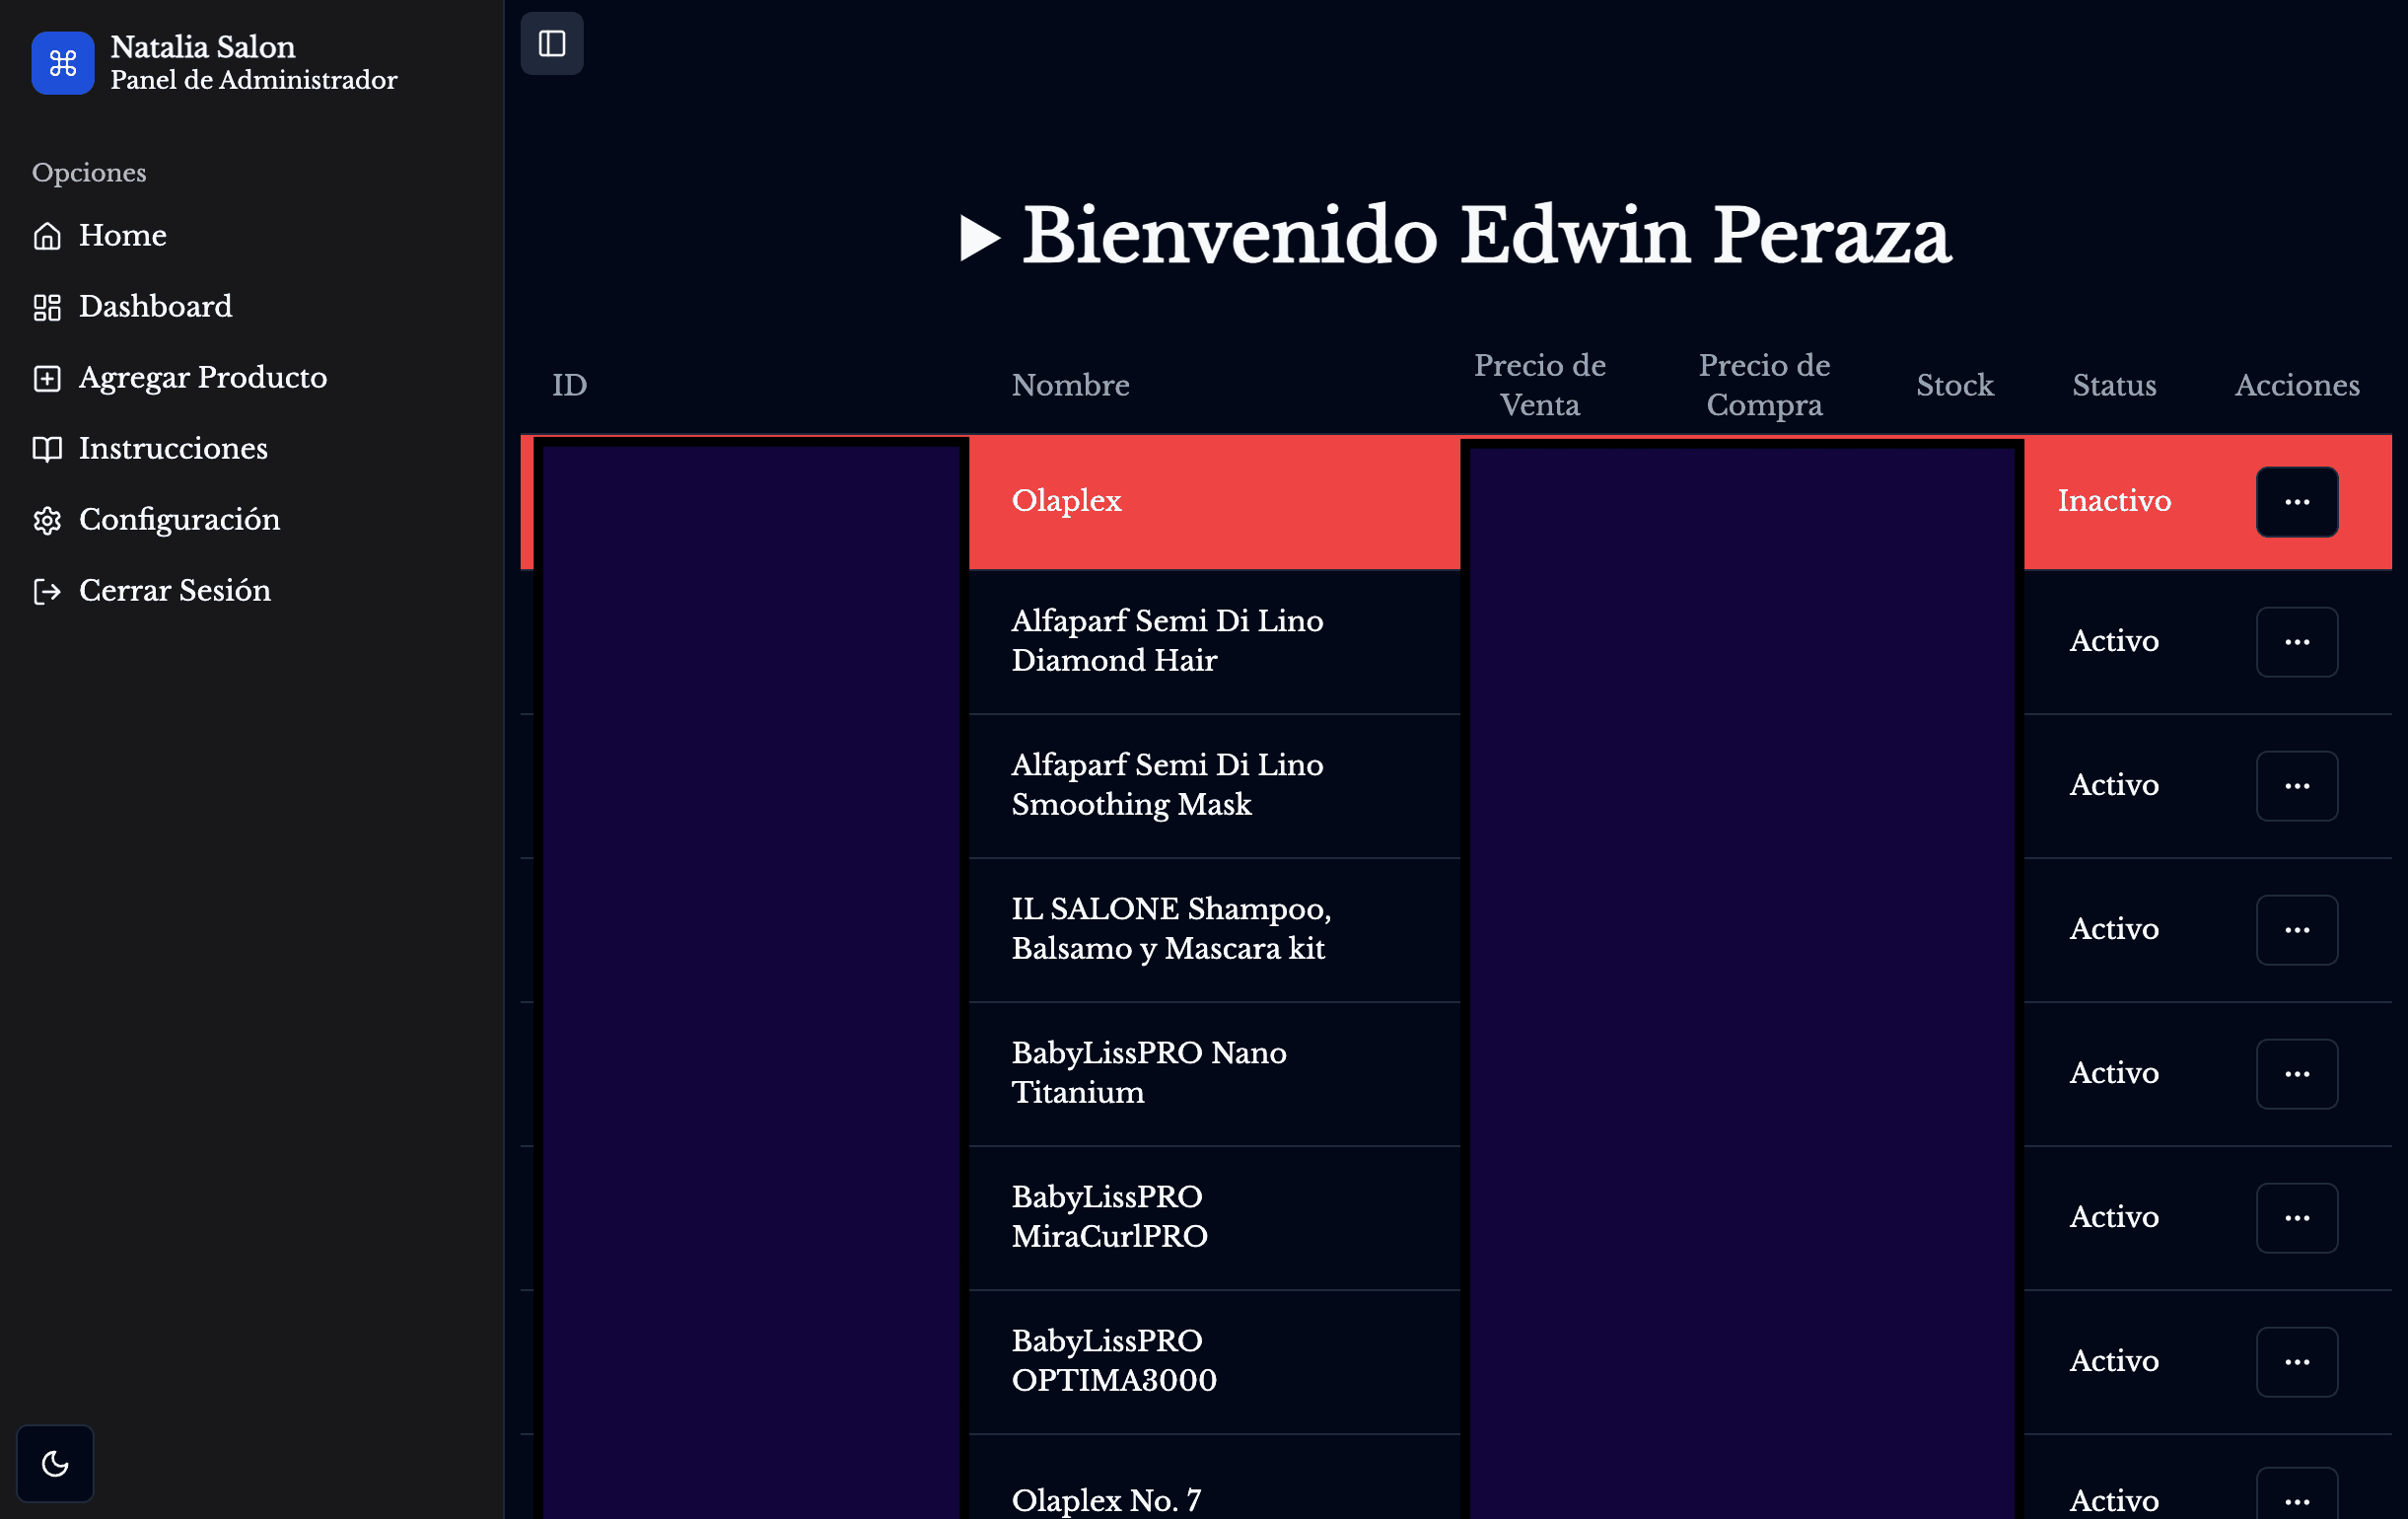Image resolution: width=2408 pixels, height=1519 pixels.
Task: Click the Cerrar Sesión logout icon
Action: point(47,591)
